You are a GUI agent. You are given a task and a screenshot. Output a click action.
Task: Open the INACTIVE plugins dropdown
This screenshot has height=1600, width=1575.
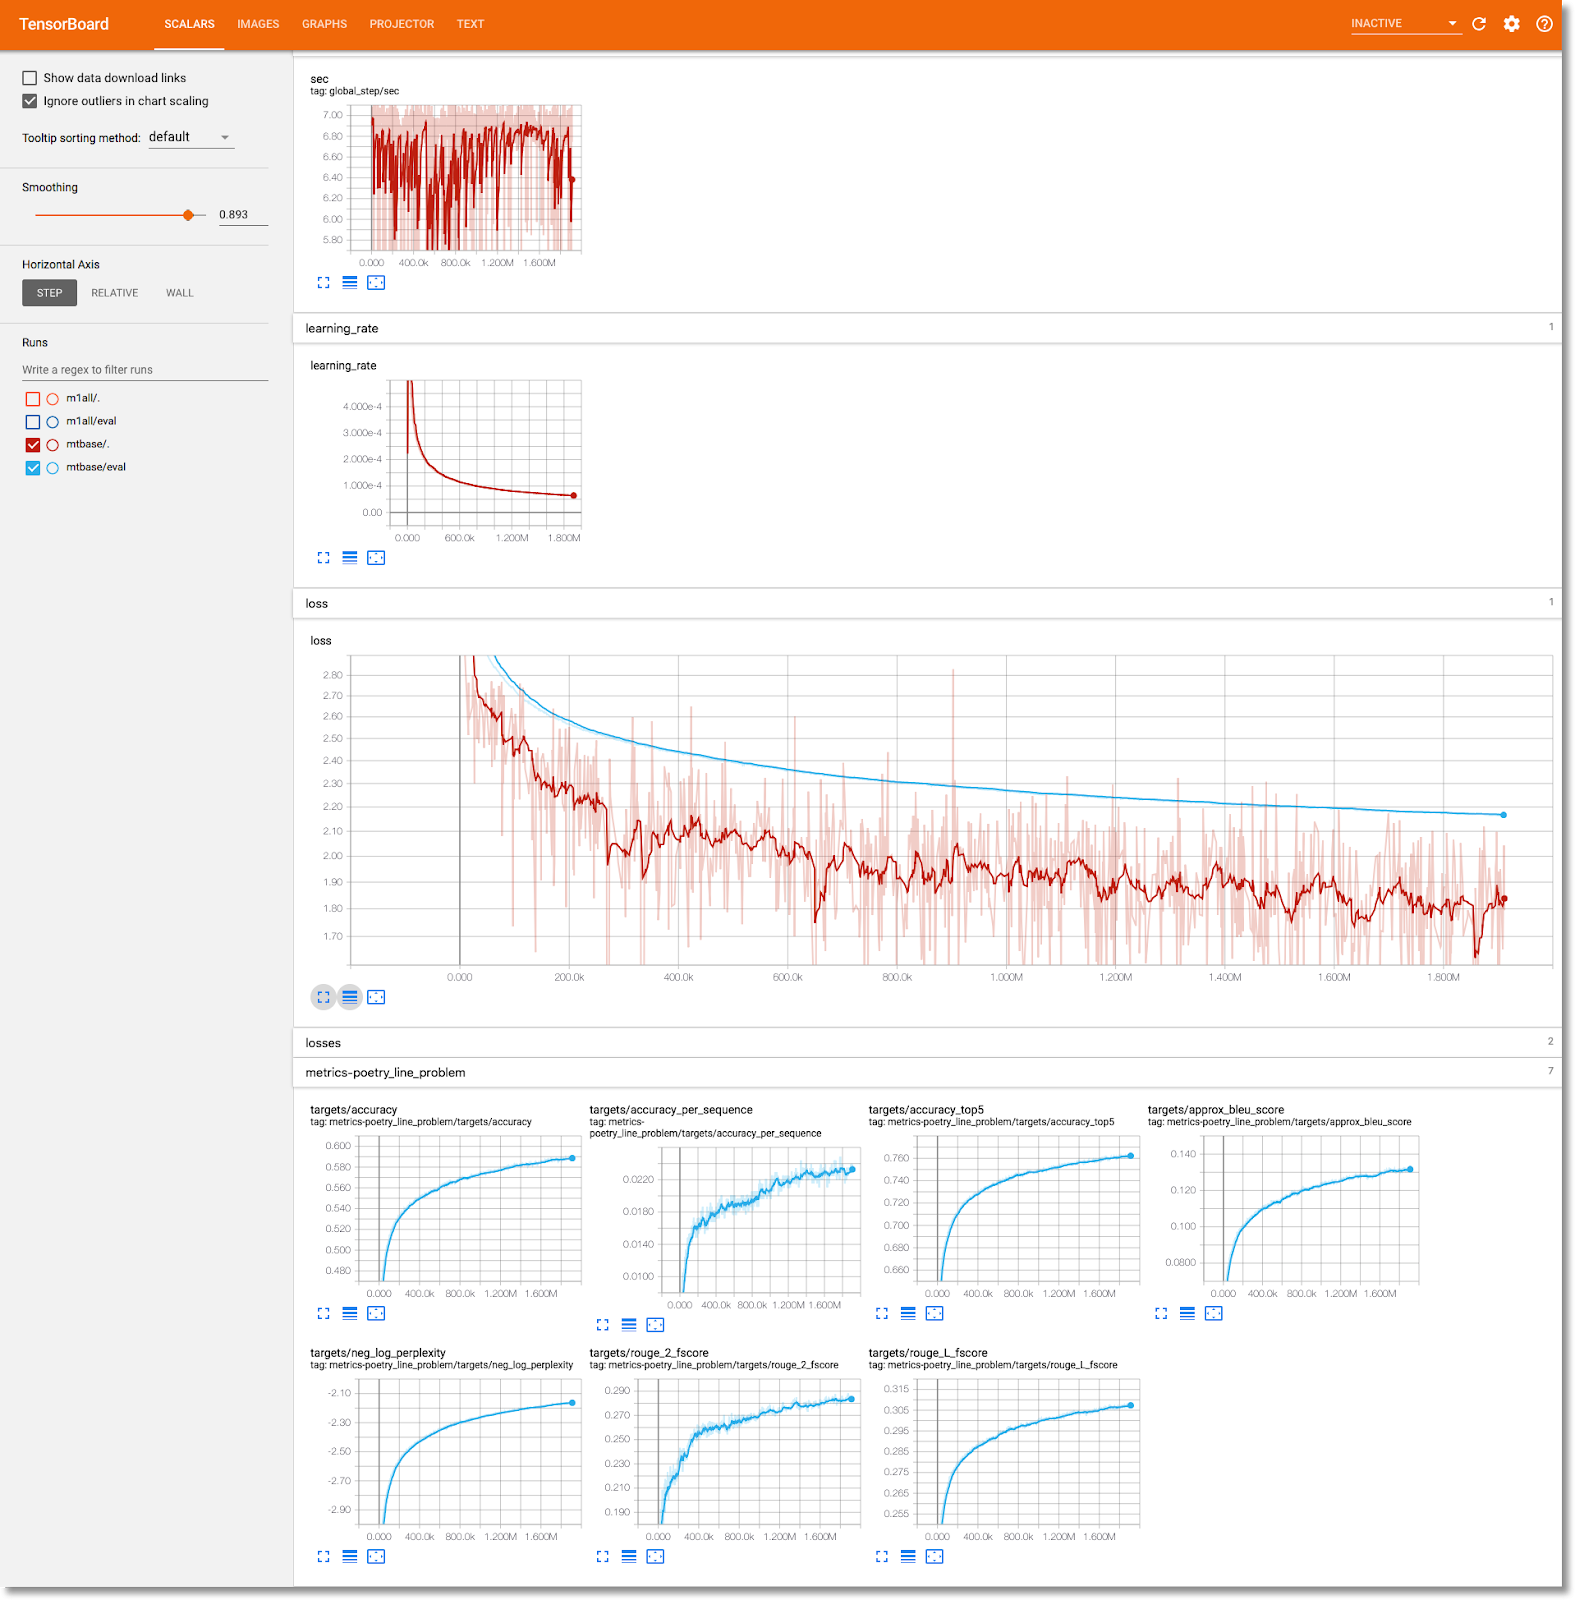[x=1404, y=24]
